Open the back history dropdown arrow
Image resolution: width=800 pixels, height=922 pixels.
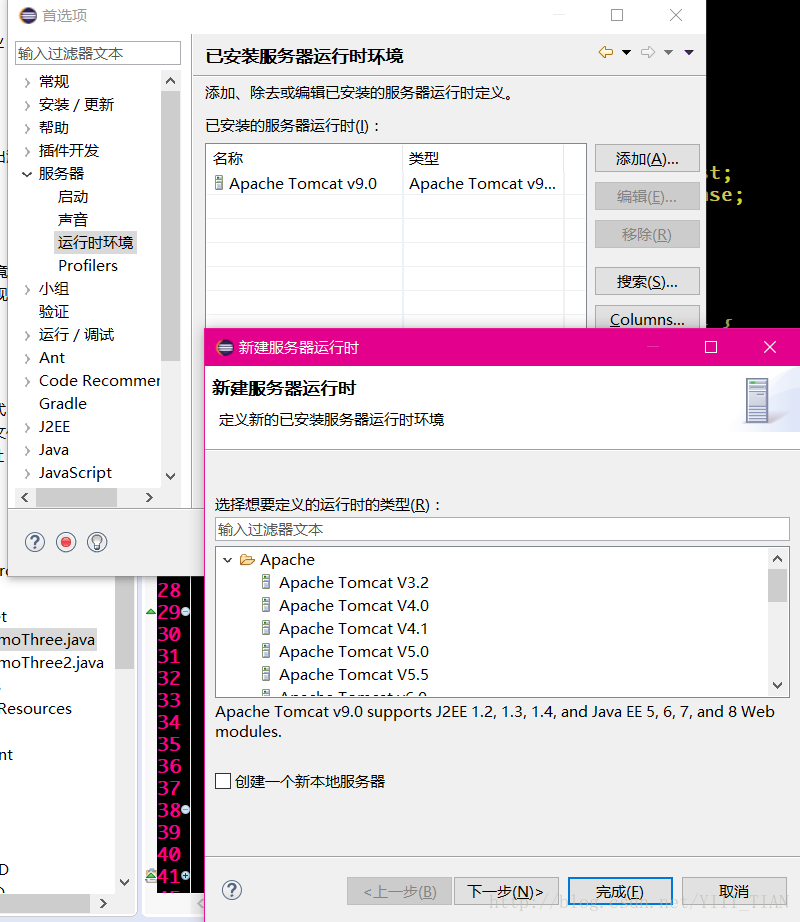coord(627,52)
